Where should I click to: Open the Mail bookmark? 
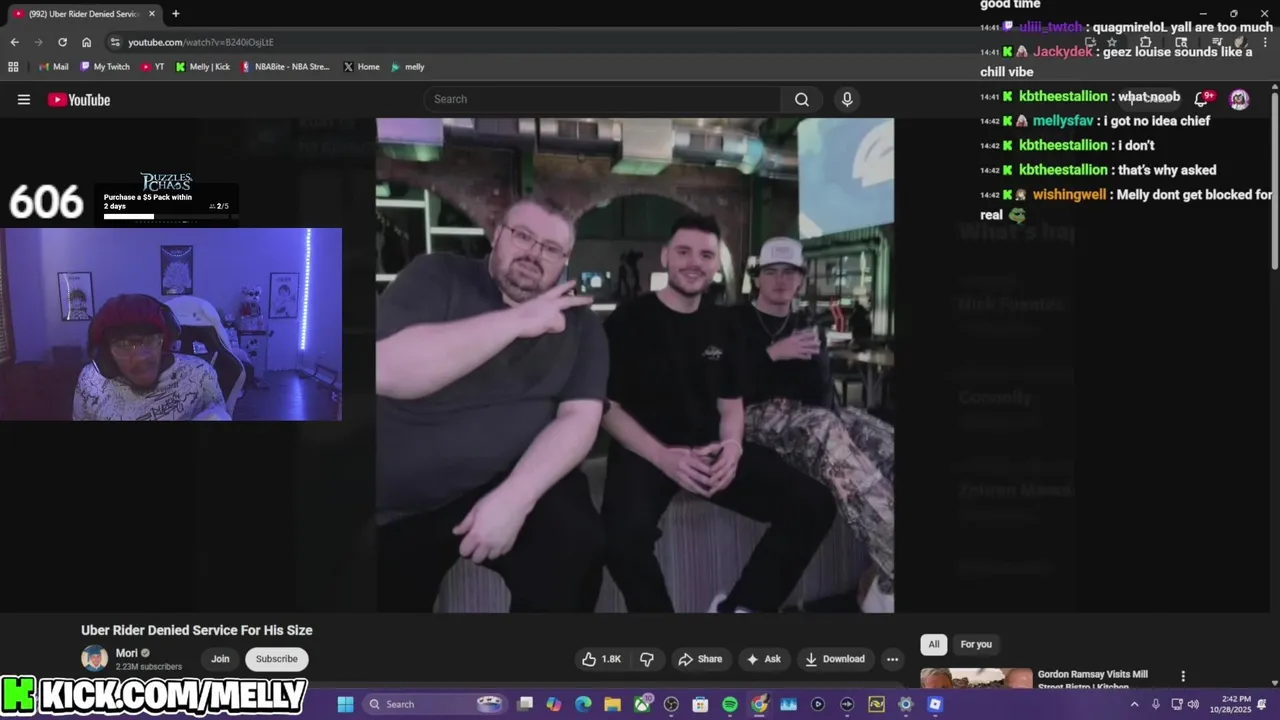(x=53, y=67)
